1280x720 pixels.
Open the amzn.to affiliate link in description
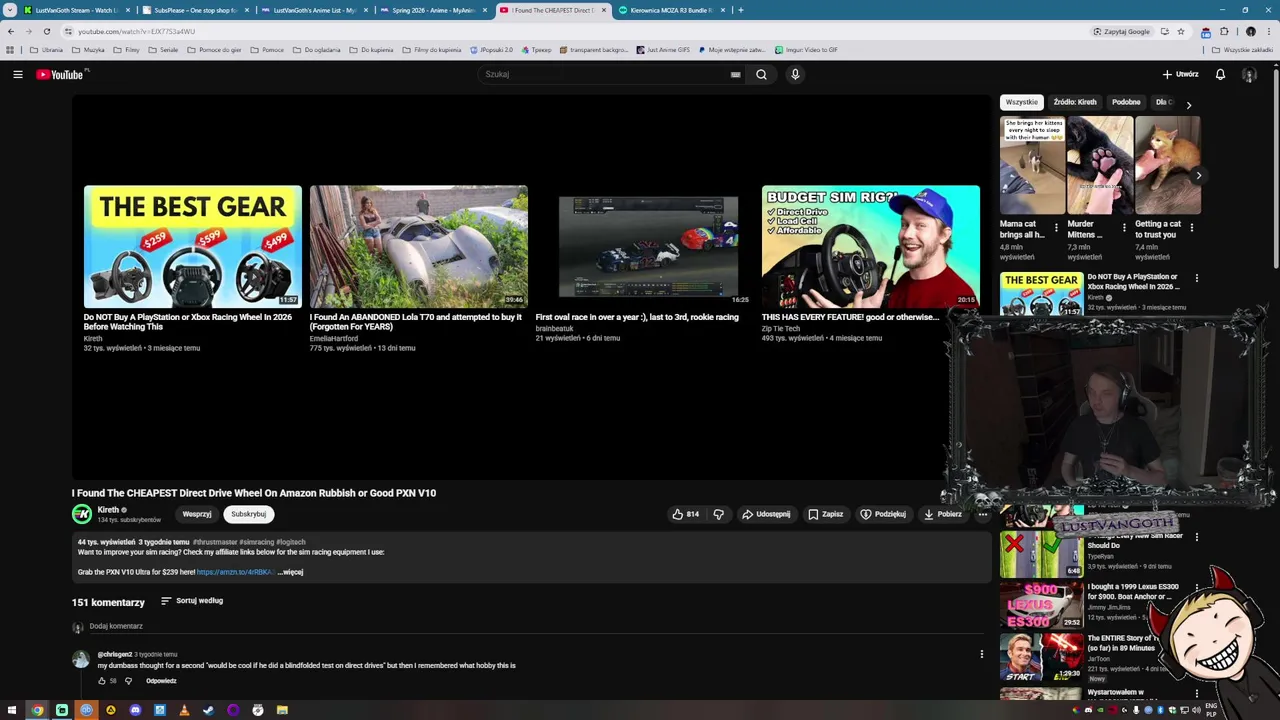235,572
